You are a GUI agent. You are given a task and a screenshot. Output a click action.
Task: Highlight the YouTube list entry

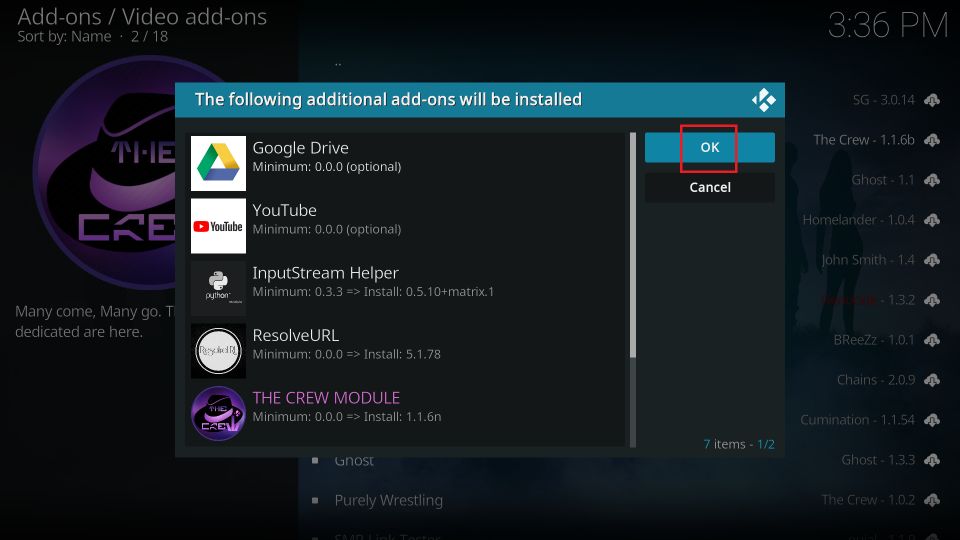click(x=407, y=226)
